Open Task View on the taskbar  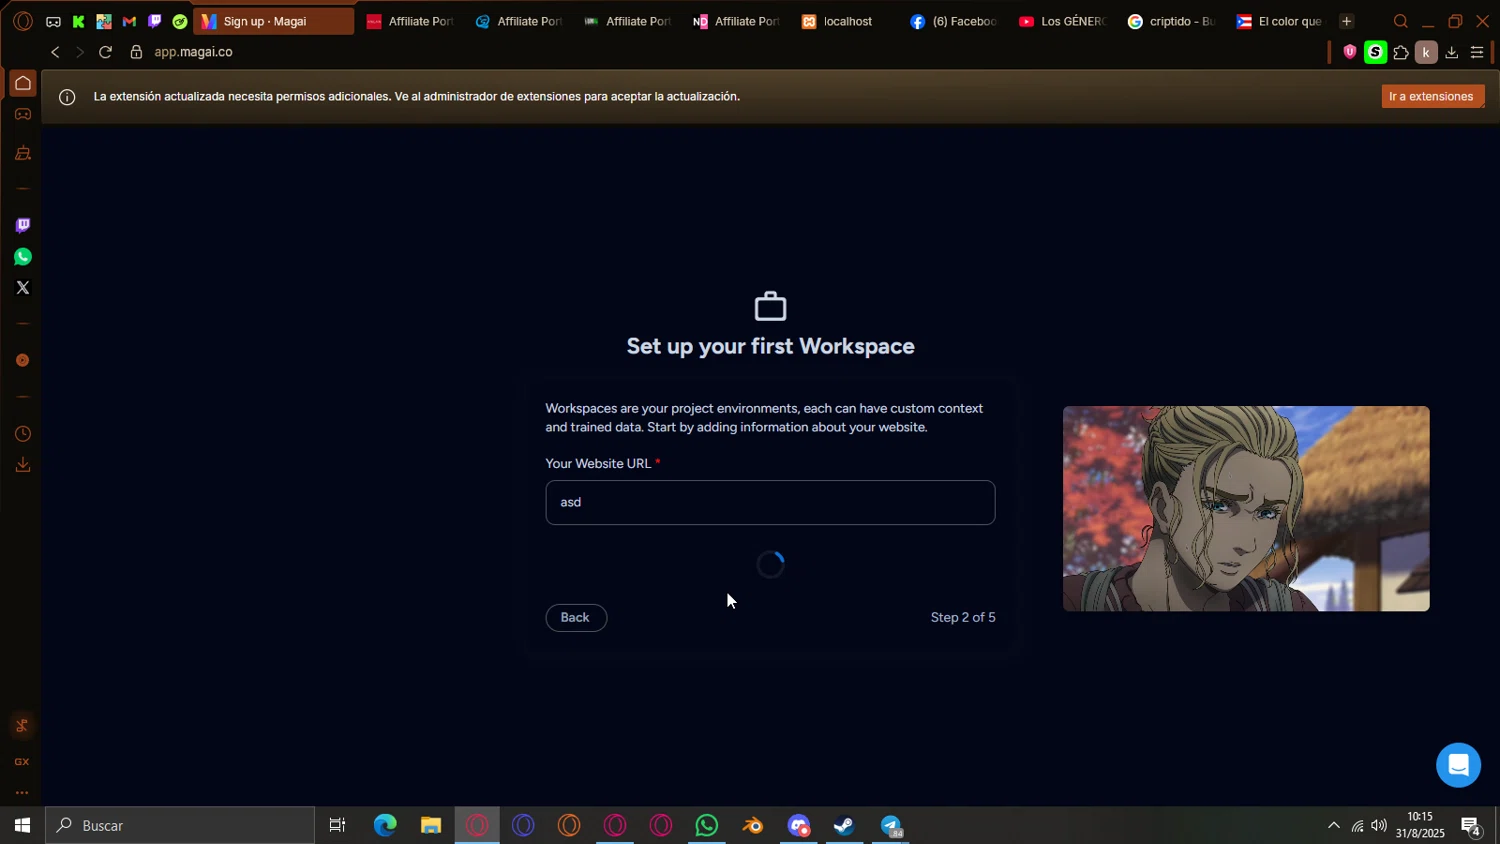pyautogui.click(x=338, y=825)
